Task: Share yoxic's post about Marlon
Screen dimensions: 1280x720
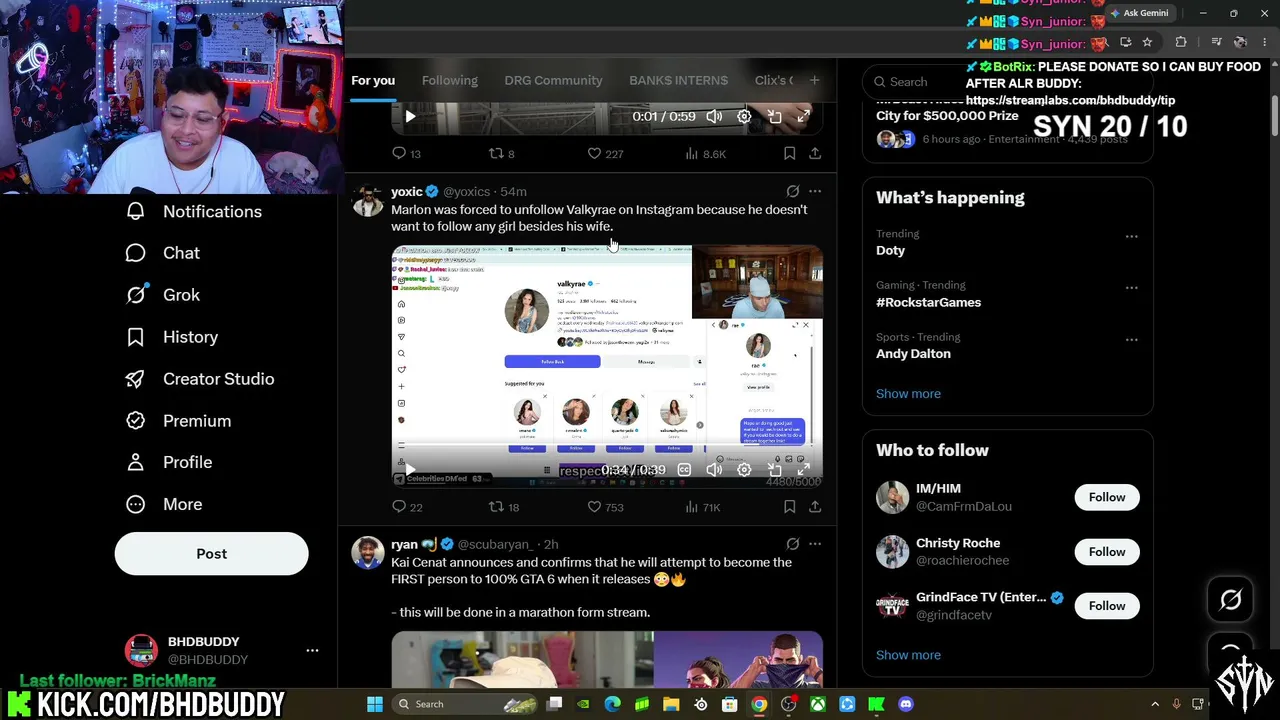Action: coord(815,507)
